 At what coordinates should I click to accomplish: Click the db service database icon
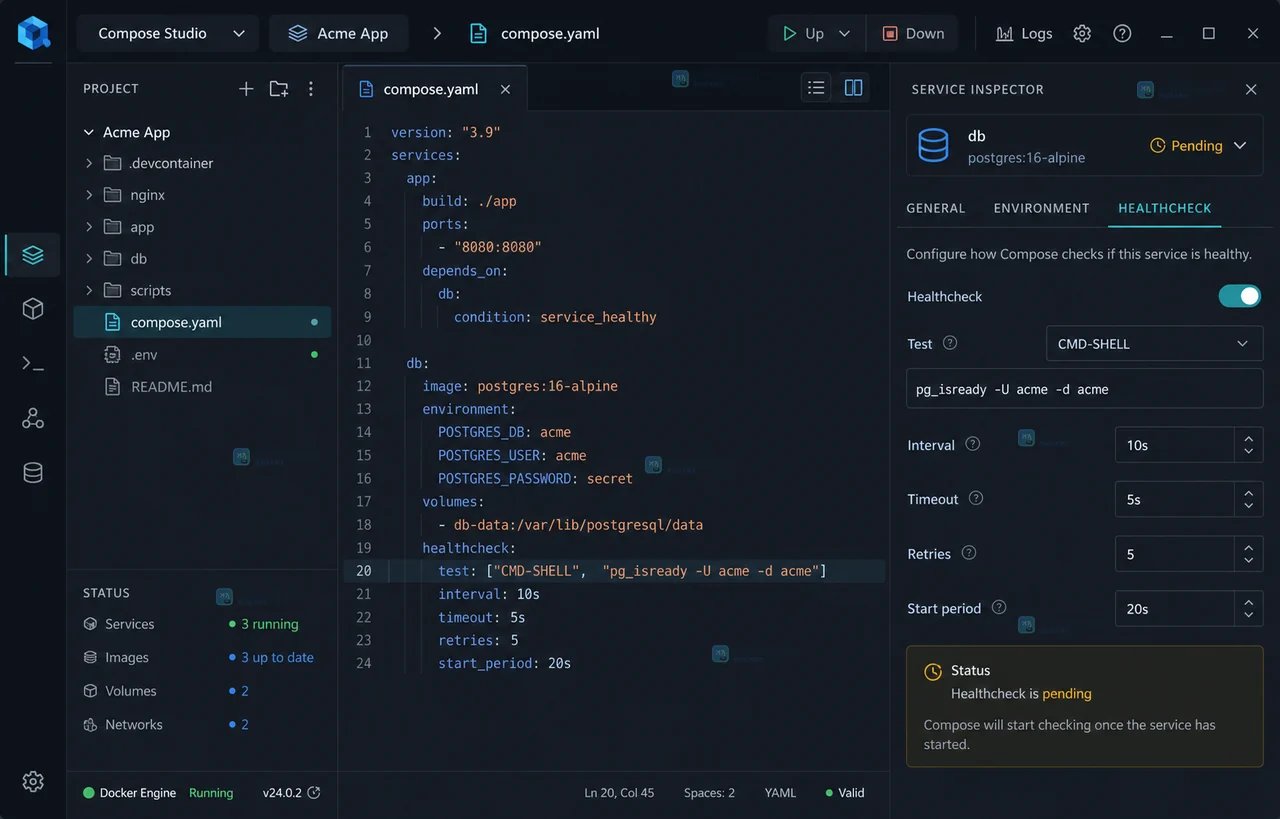pos(933,145)
